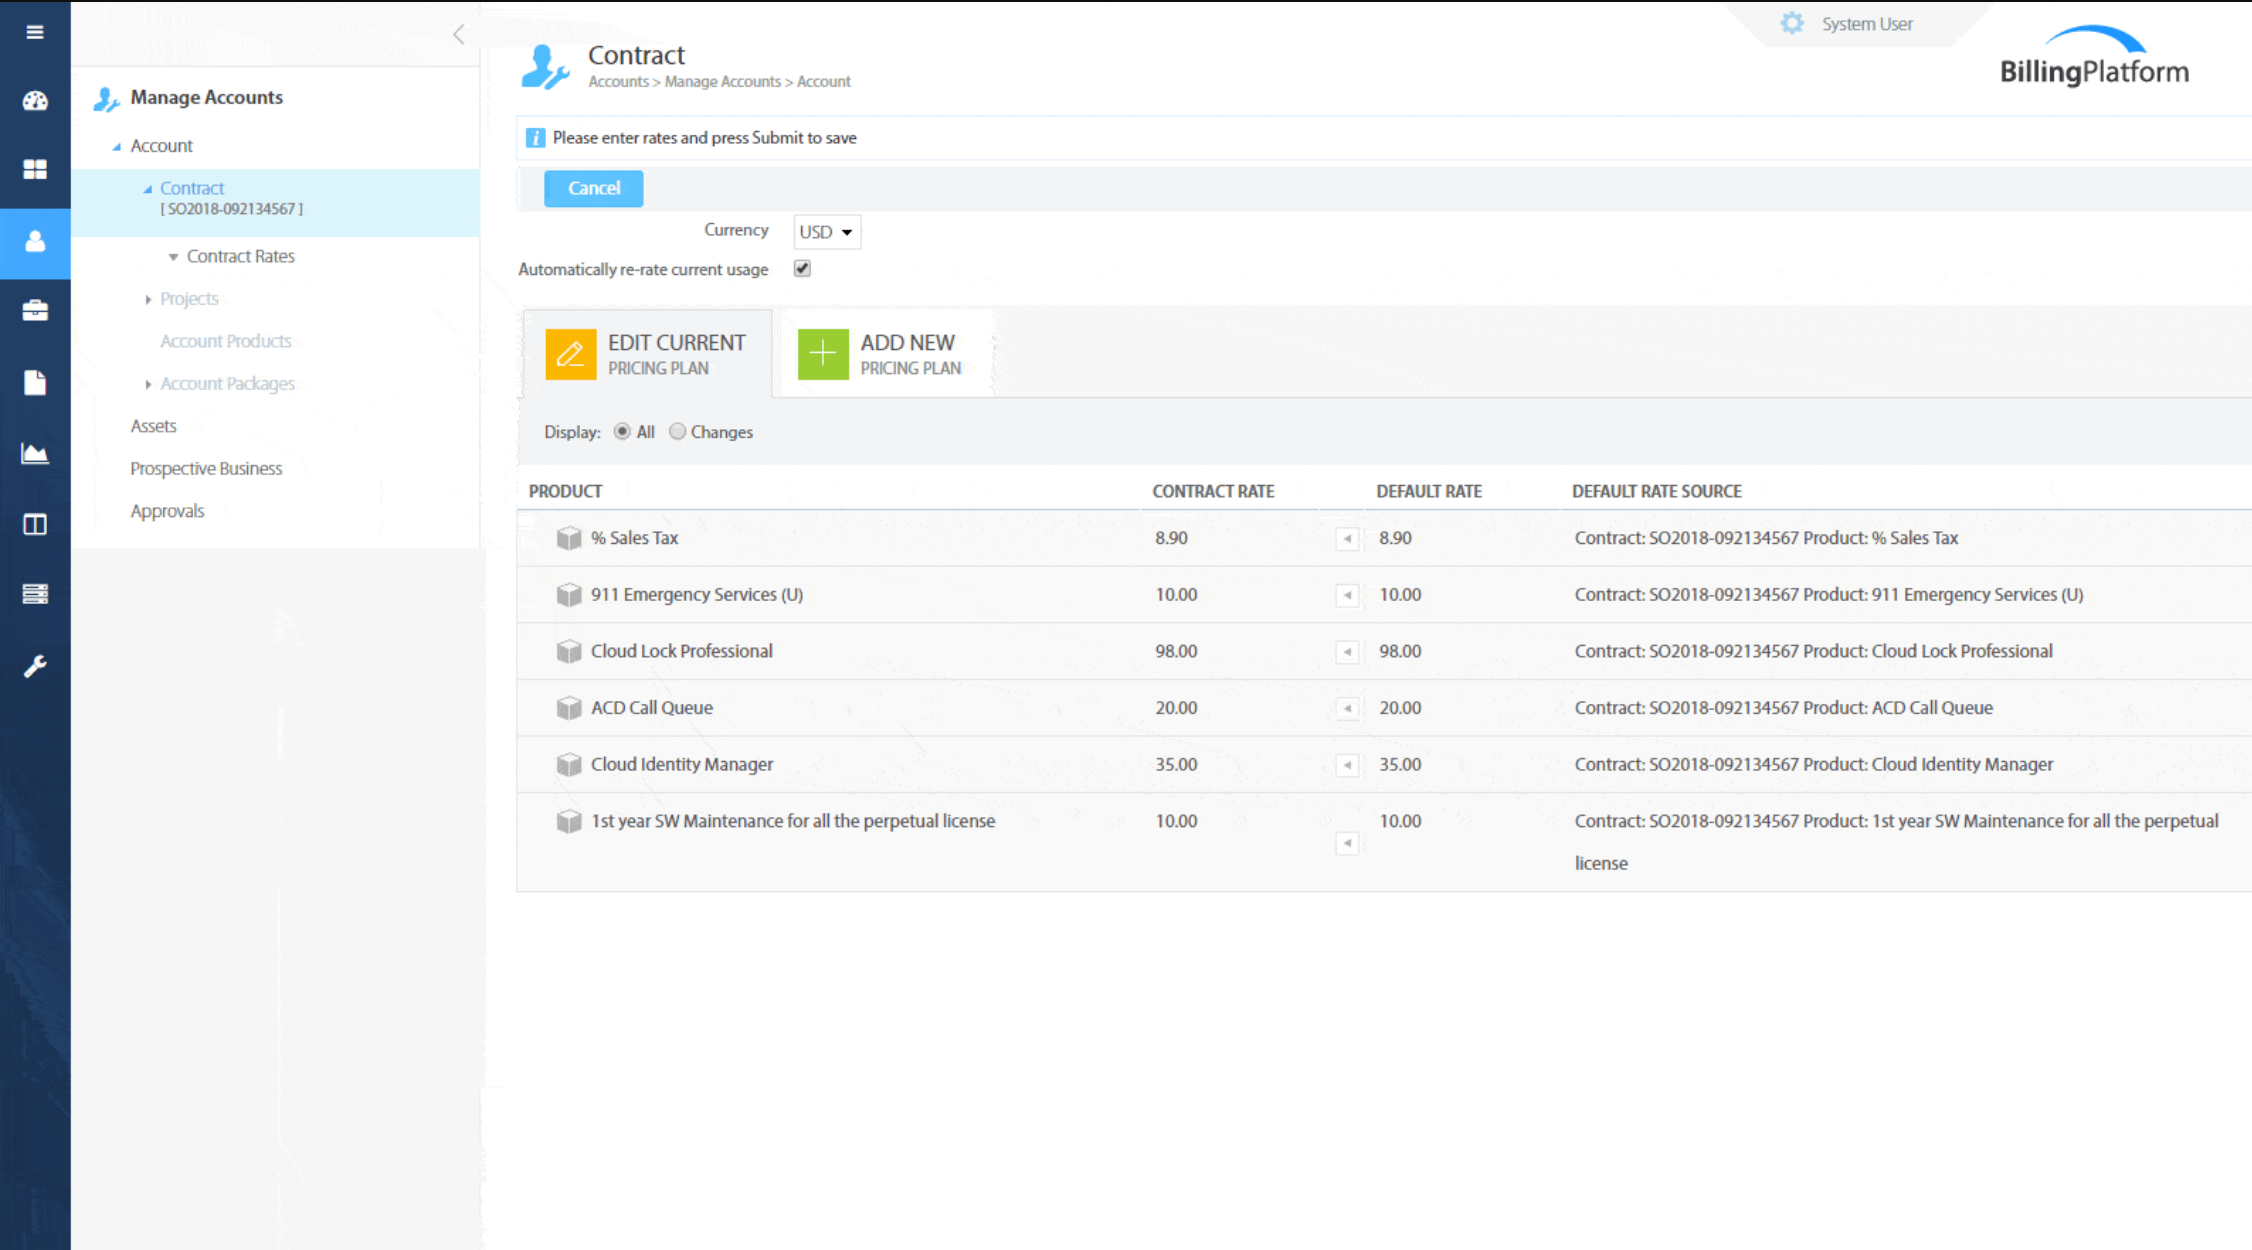Select the Accounts person icon
Image resolution: width=2252 pixels, height=1250 pixels.
35,242
